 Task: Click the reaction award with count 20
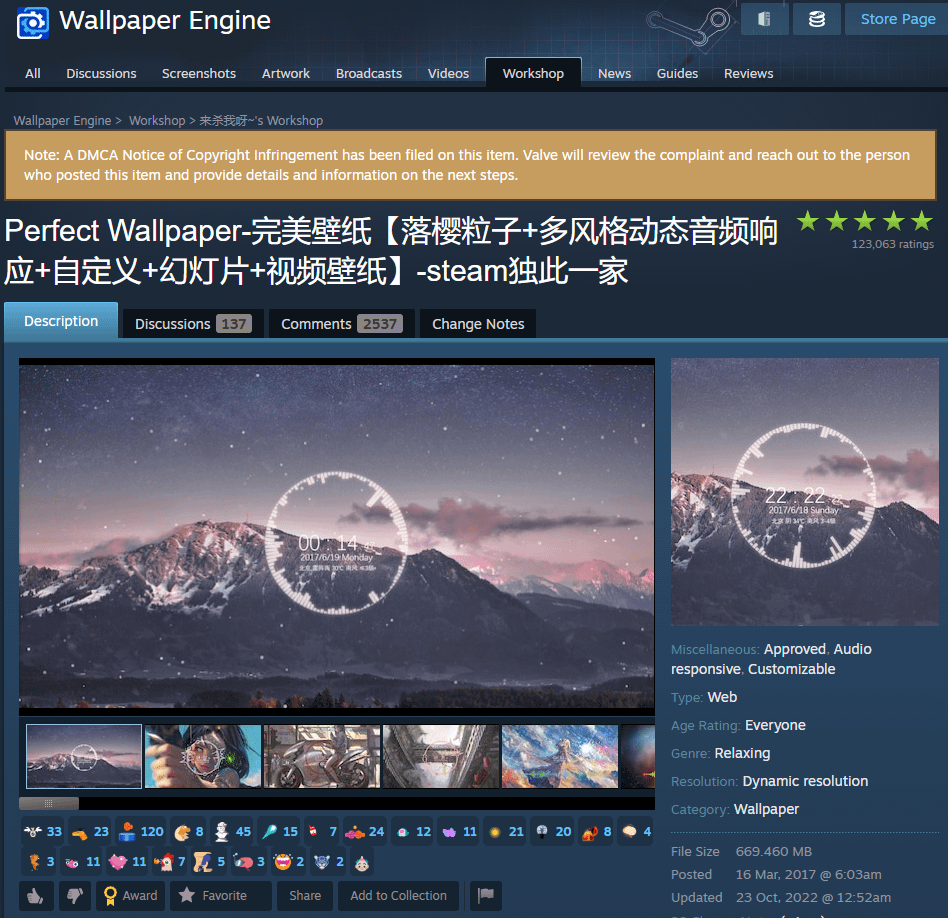(x=553, y=832)
